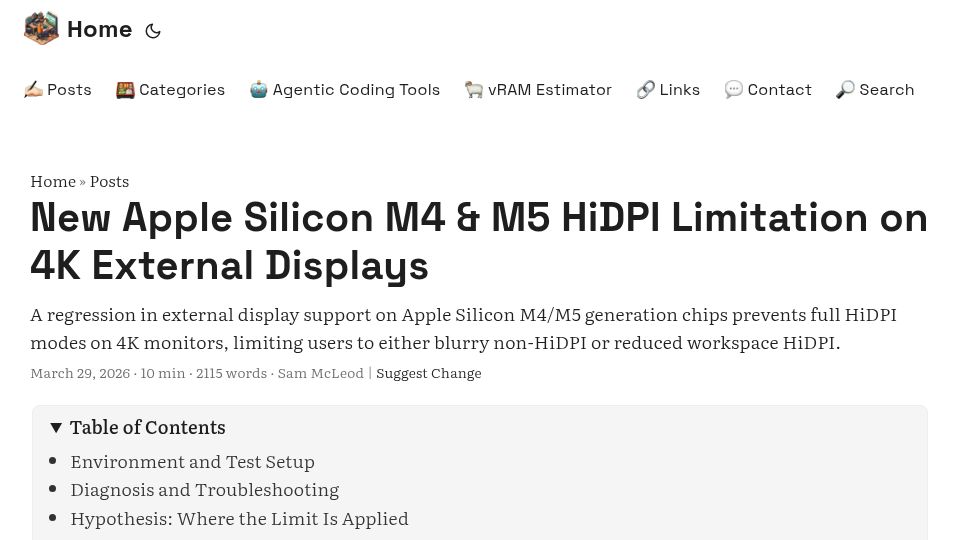The width and height of the screenshot is (960, 540).
Task: Open the Home site title link
Action: click(x=99, y=29)
